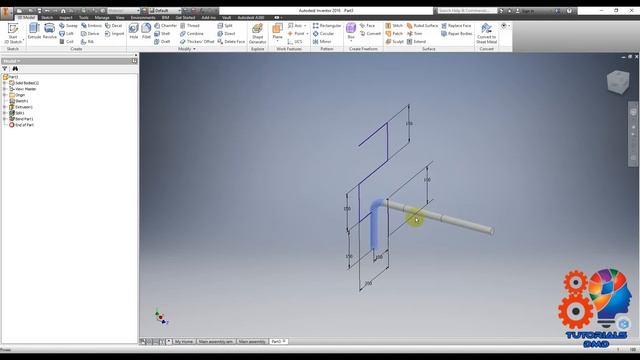Choose the Coil feature
The width and height of the screenshot is (640, 360).
pos(67,42)
